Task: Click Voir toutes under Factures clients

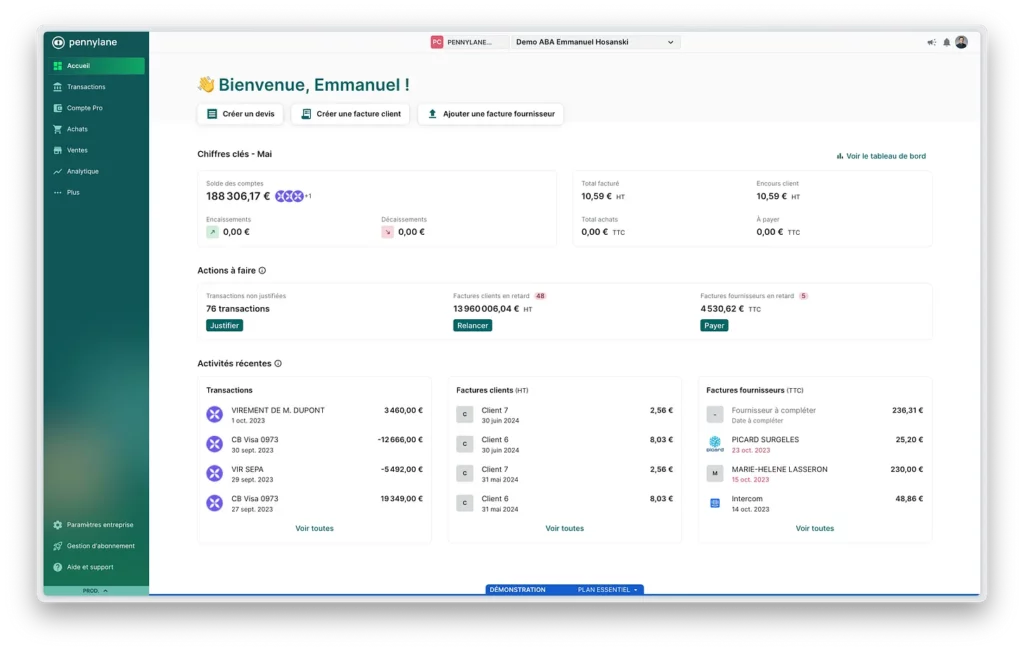Action: coord(564,529)
